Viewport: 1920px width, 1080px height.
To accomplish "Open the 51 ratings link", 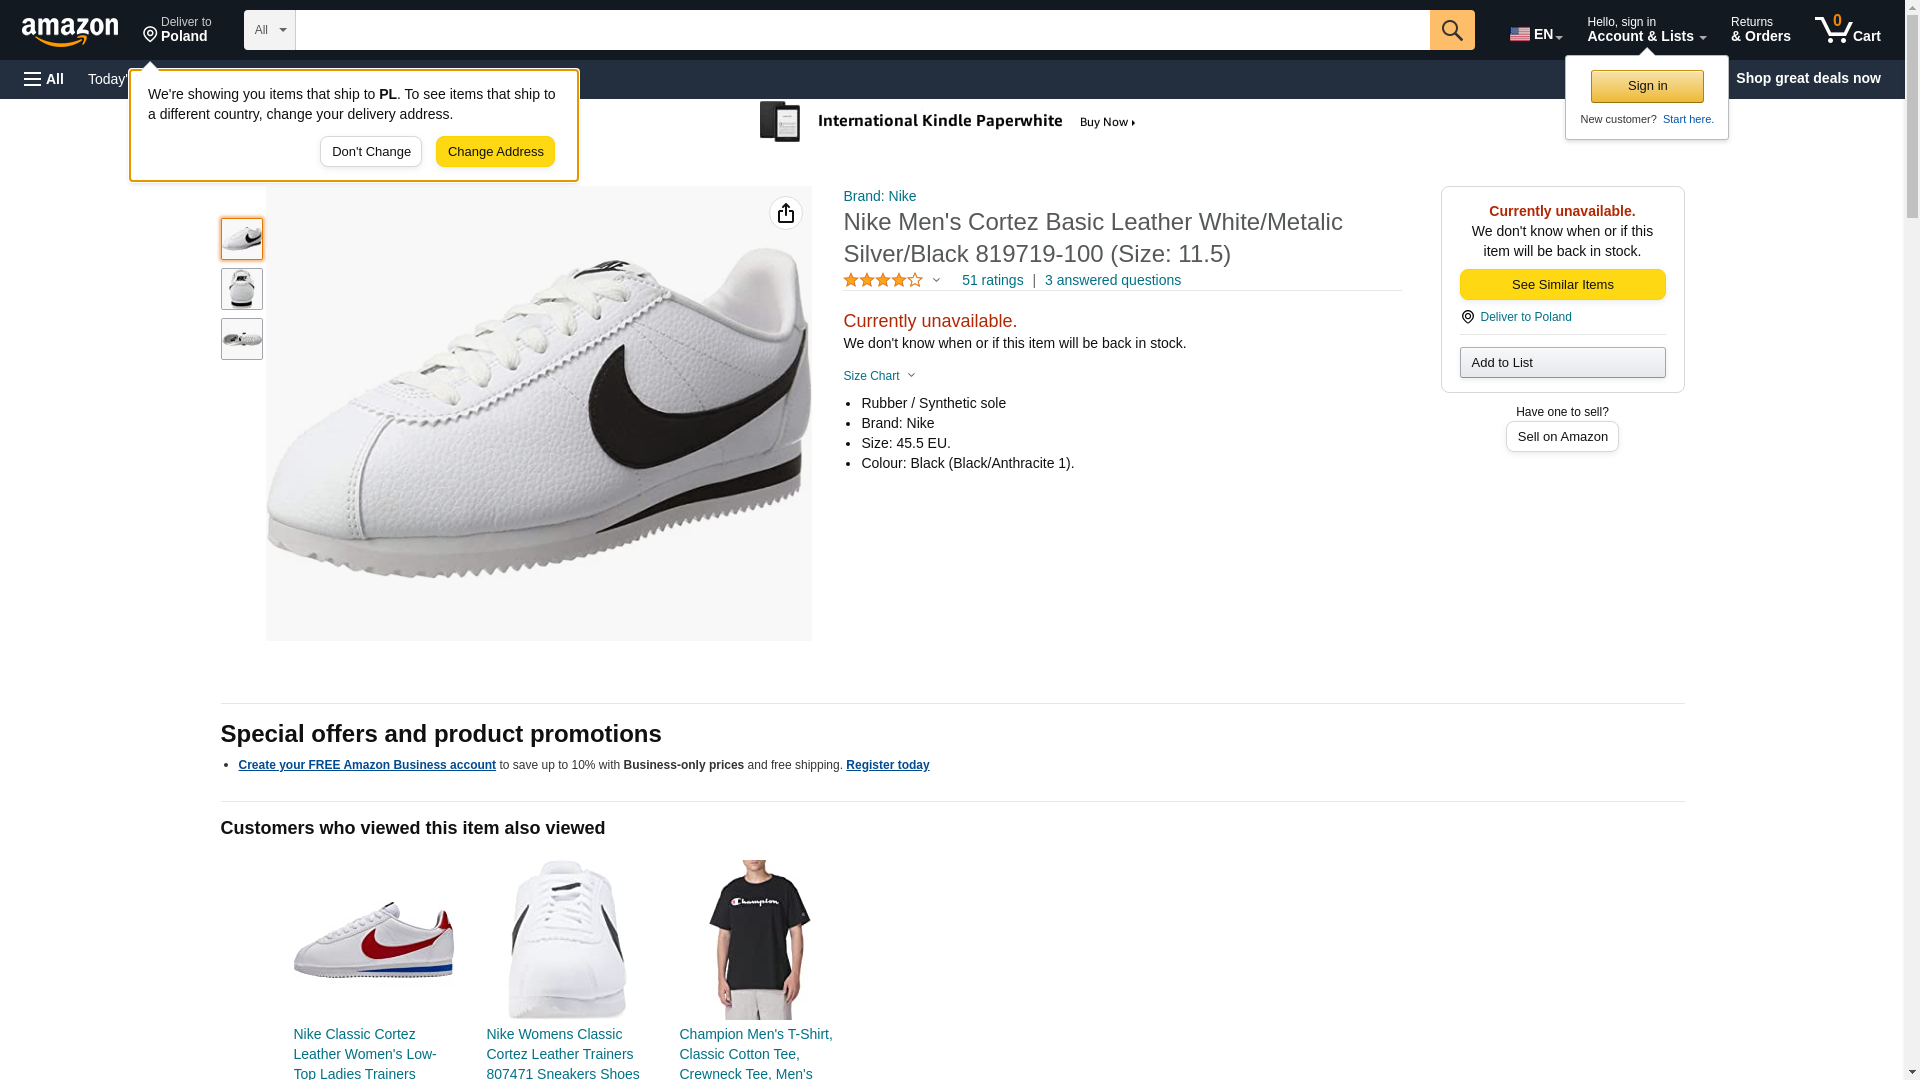I will pyautogui.click(x=992, y=281).
